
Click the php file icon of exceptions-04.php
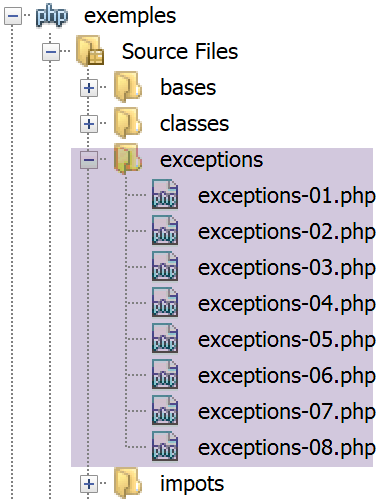[x=165, y=302]
